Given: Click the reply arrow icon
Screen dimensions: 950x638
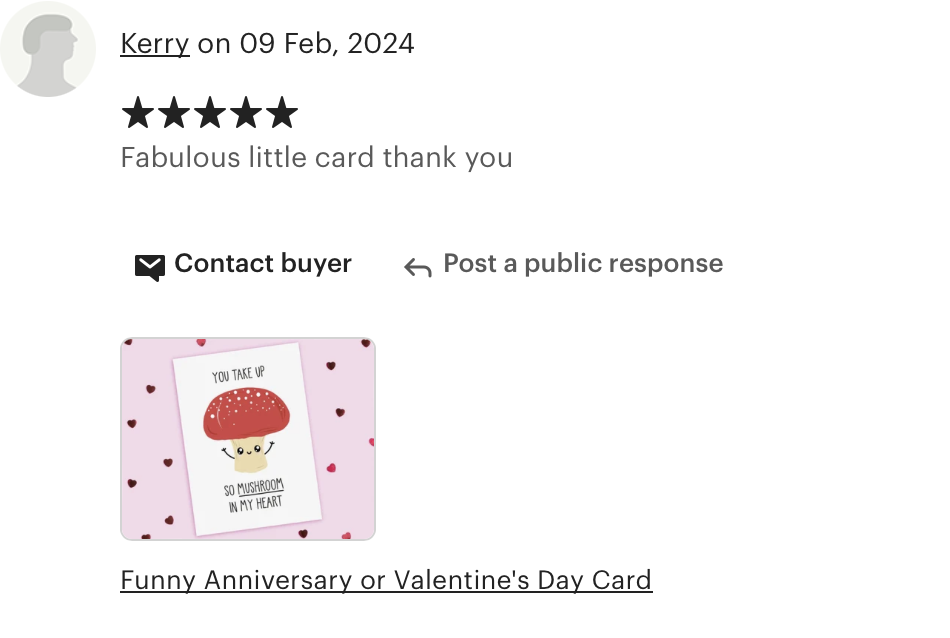Looking at the screenshot, I should tap(418, 267).
